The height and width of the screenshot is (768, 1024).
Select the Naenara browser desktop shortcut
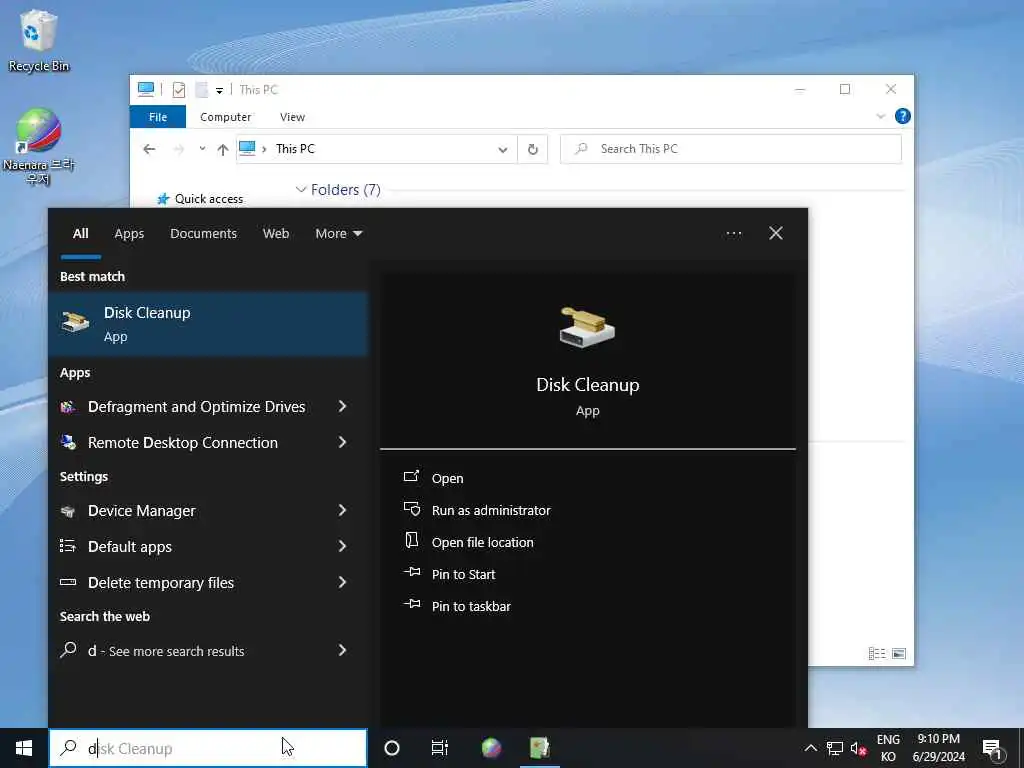[39, 146]
